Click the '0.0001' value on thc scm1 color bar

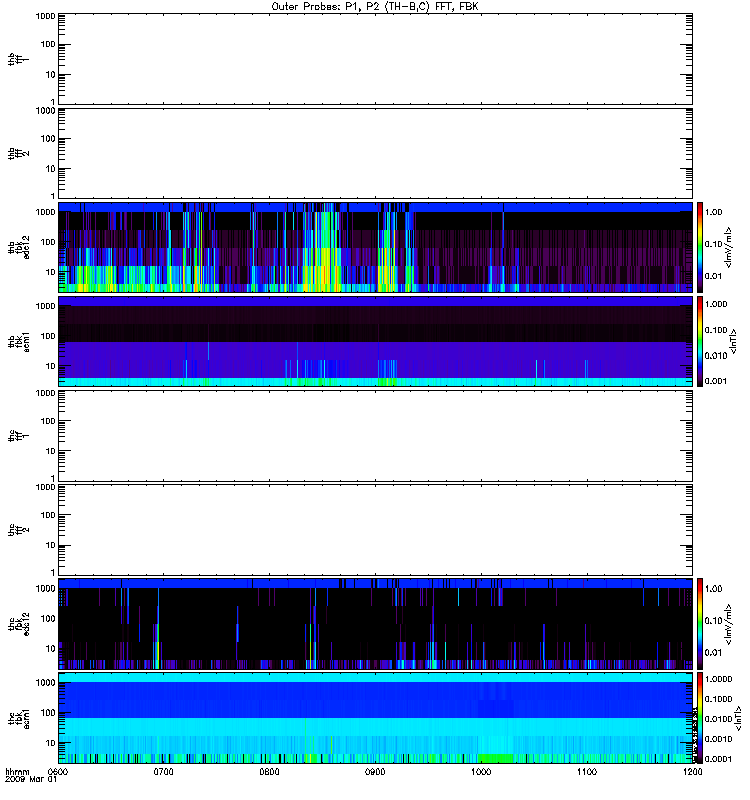click(718, 759)
